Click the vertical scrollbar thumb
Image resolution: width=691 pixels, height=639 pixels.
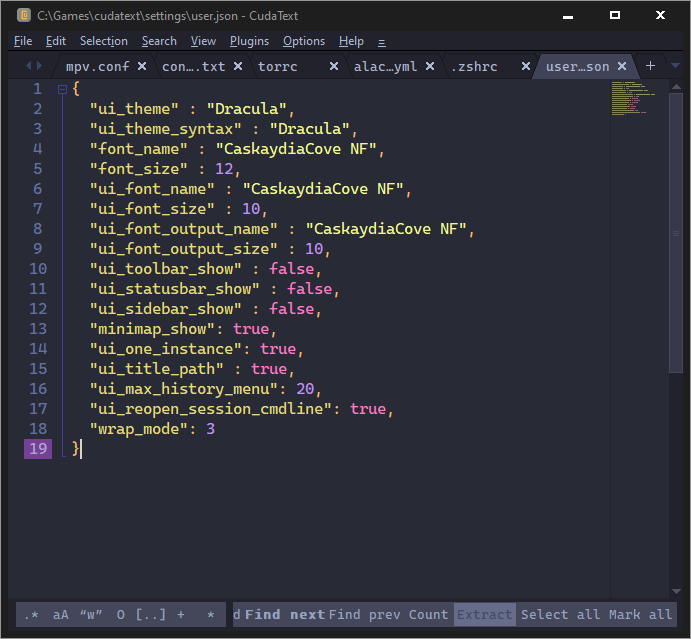pyautogui.click(x=676, y=233)
